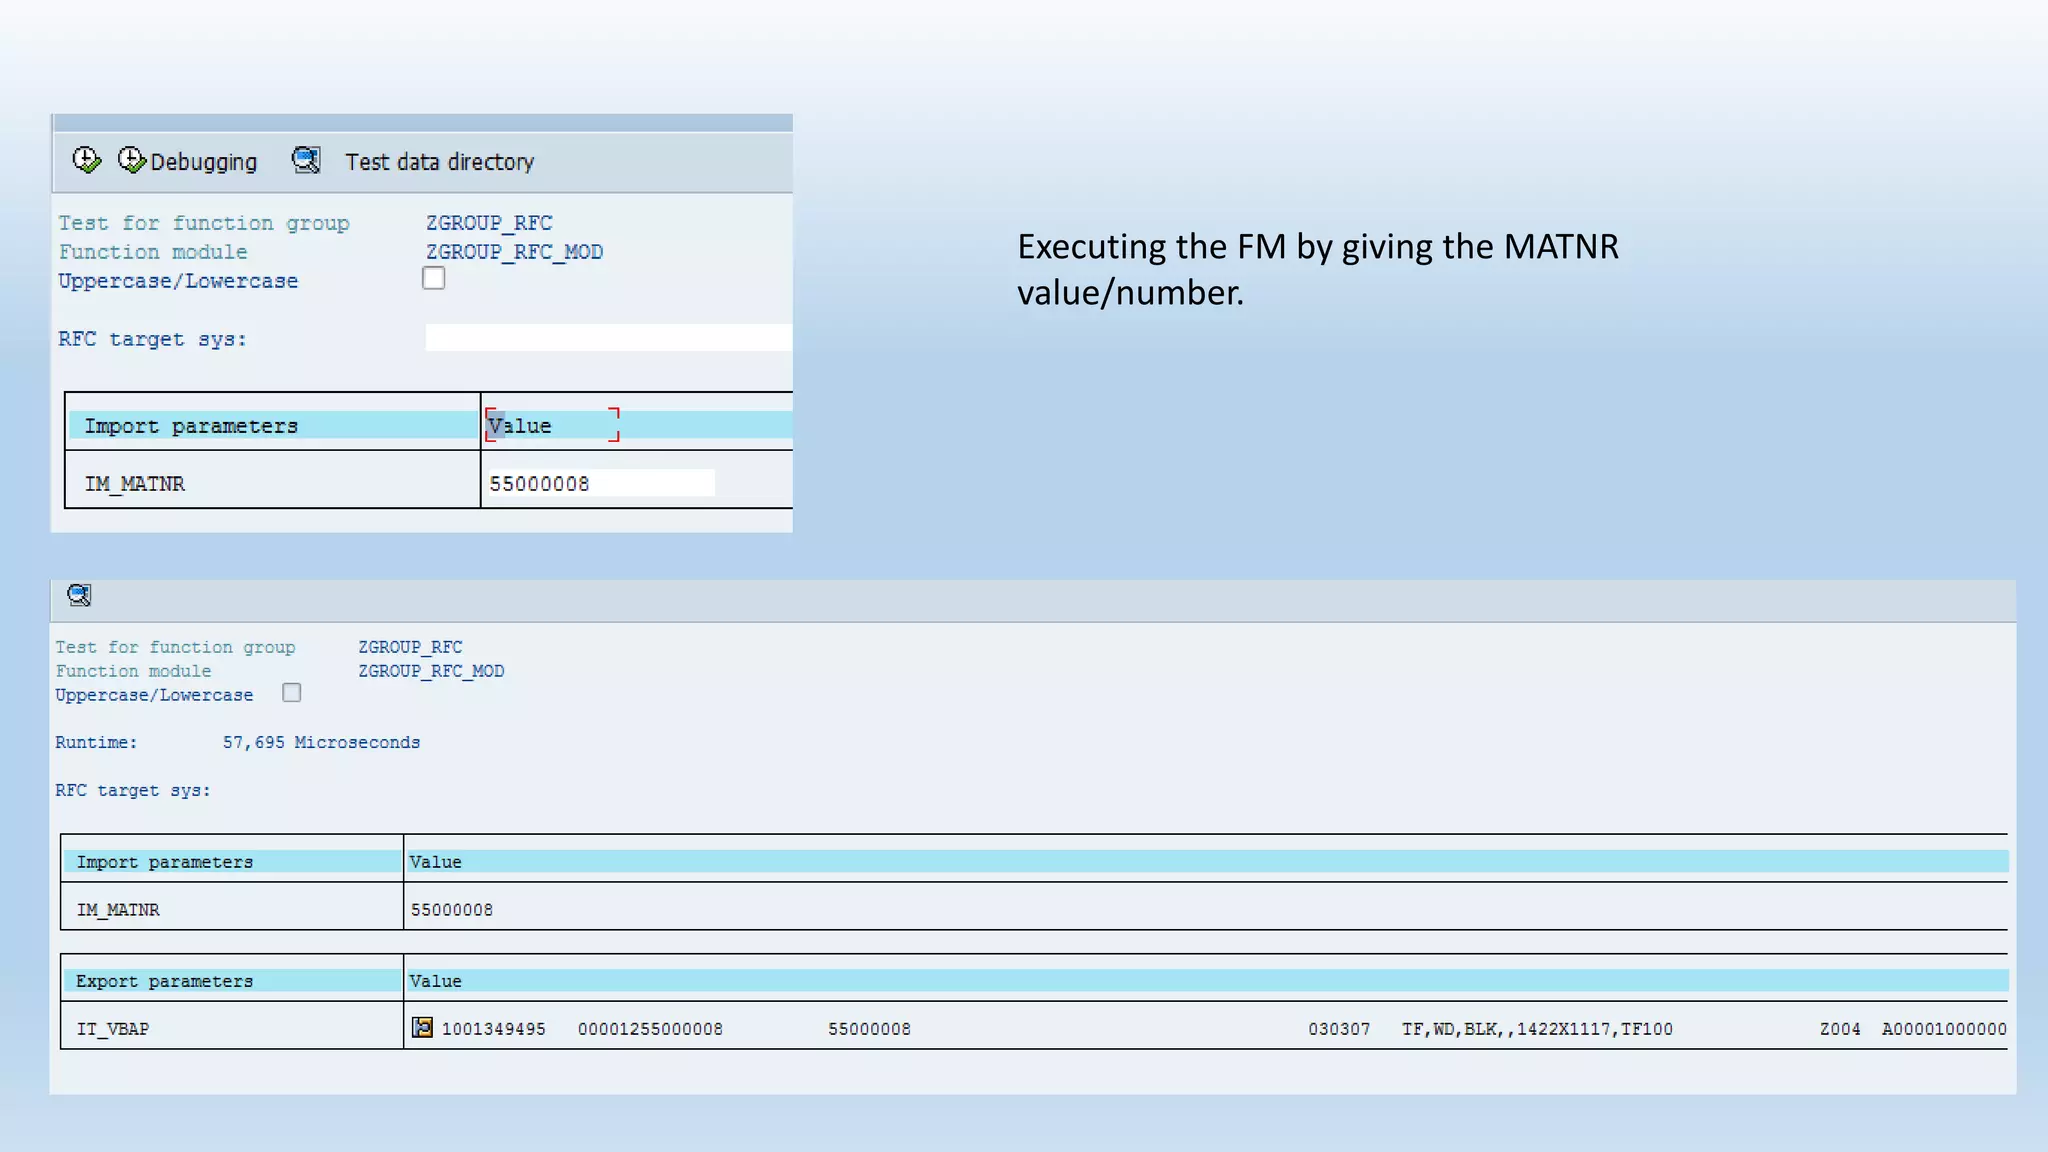Click Import parameters header in upper table

[273, 425]
